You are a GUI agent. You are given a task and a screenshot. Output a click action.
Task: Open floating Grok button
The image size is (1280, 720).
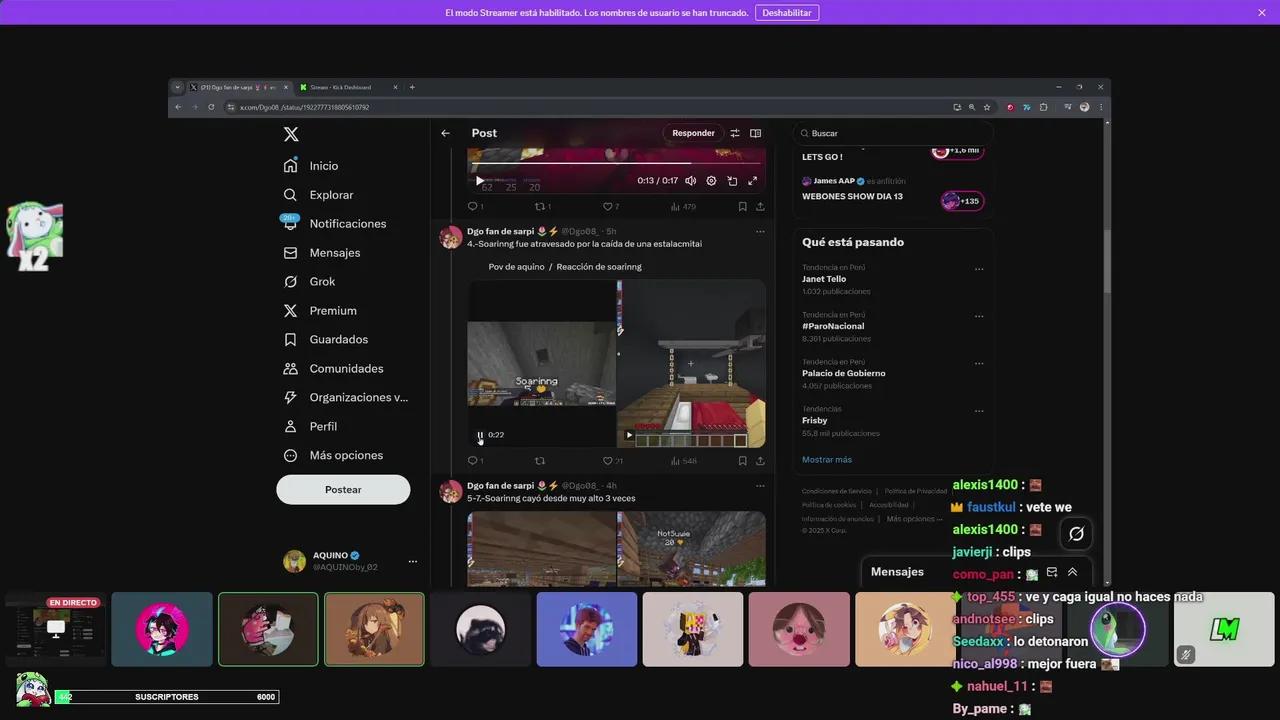(1076, 534)
